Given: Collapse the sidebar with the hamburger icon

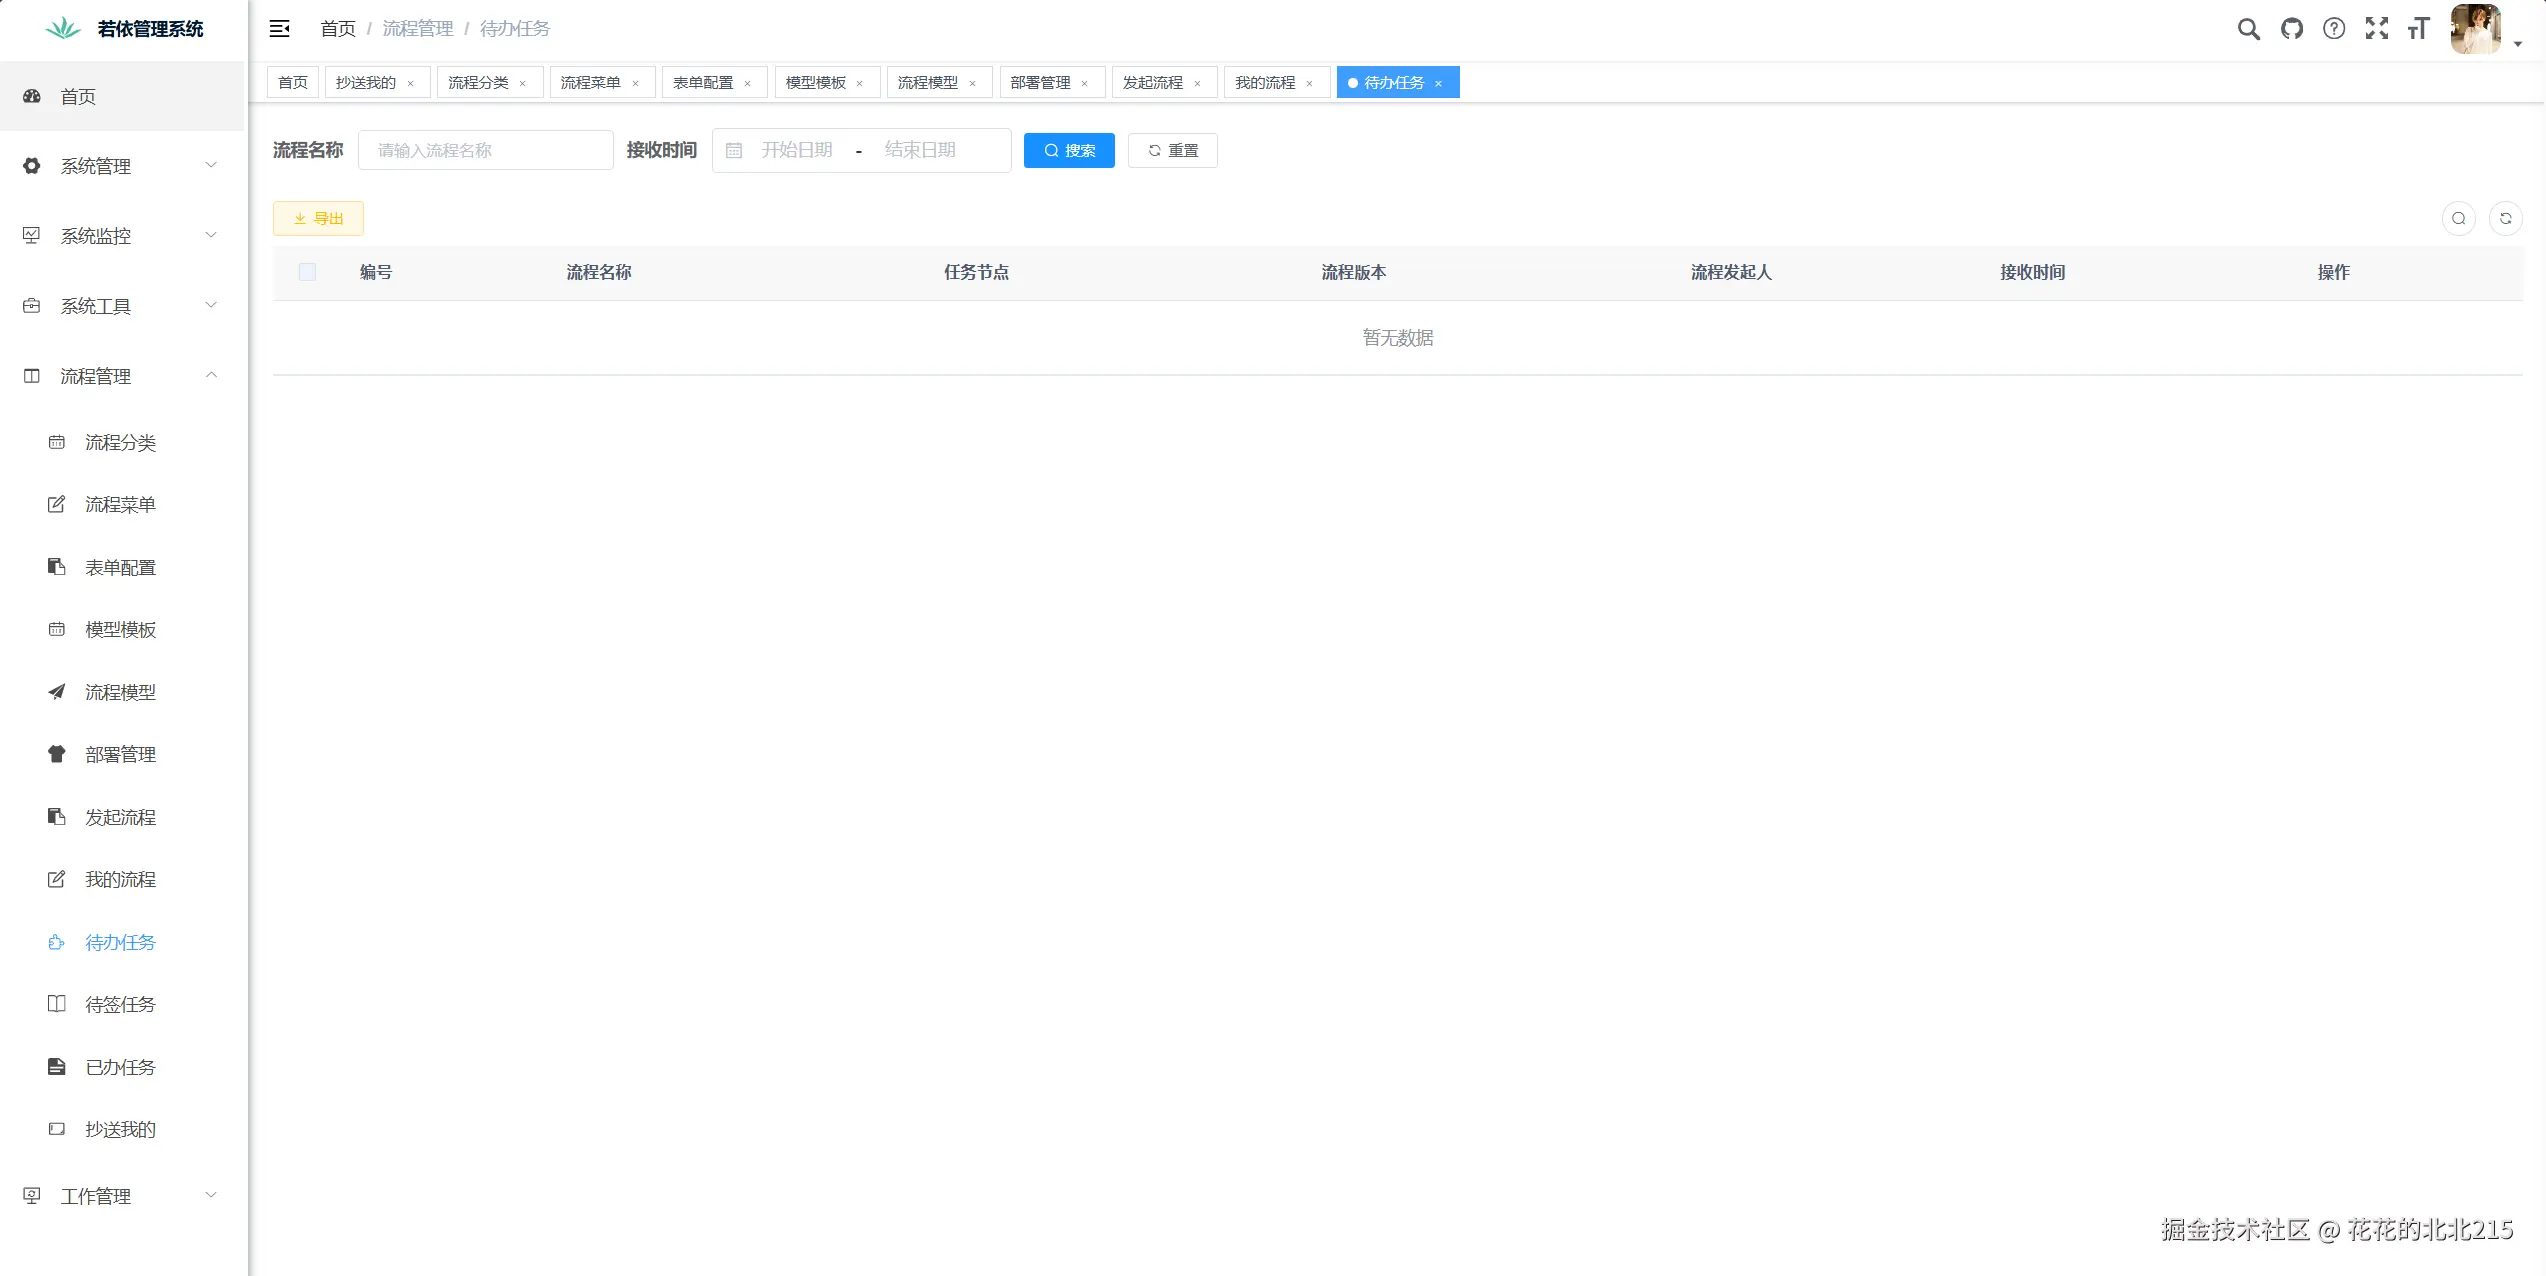Looking at the screenshot, I should pyautogui.click(x=280, y=28).
